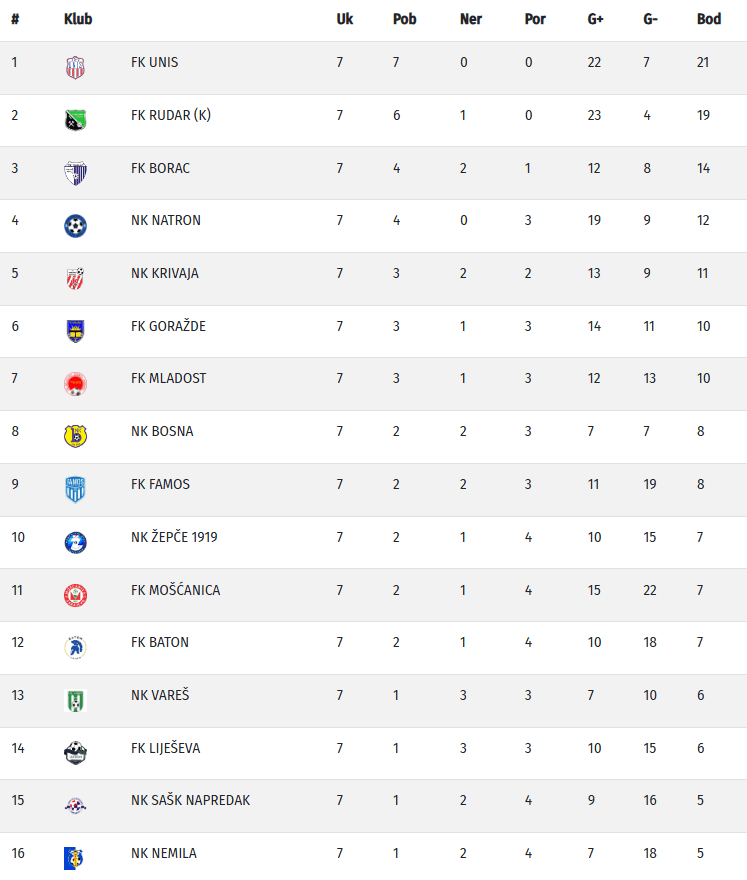The image size is (747, 880).
Task: Click the NK Krivaja club crest
Action: pos(75,279)
